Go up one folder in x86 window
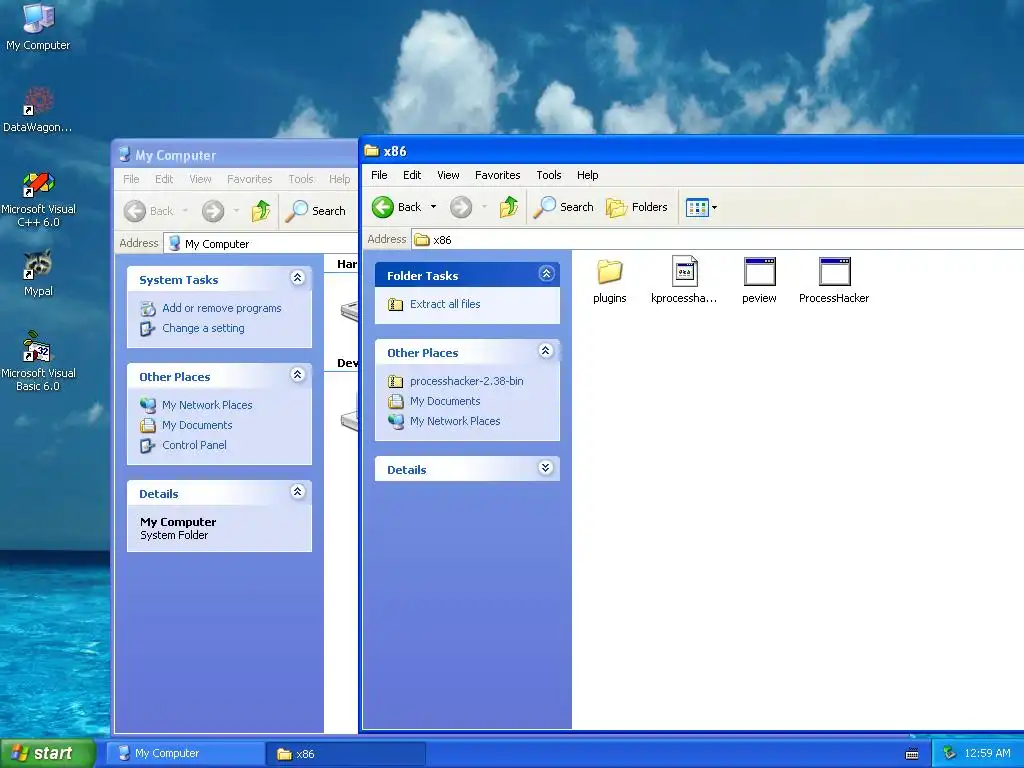The height and width of the screenshot is (768, 1024). click(x=509, y=207)
